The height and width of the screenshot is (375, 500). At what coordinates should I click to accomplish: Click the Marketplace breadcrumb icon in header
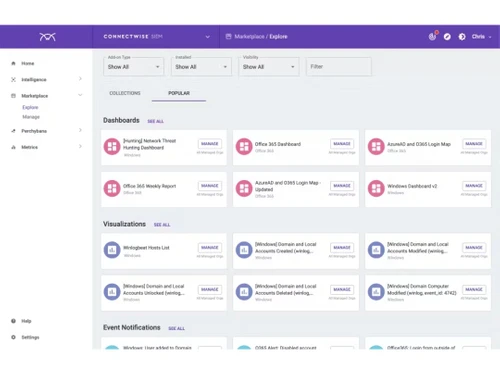[228, 36]
